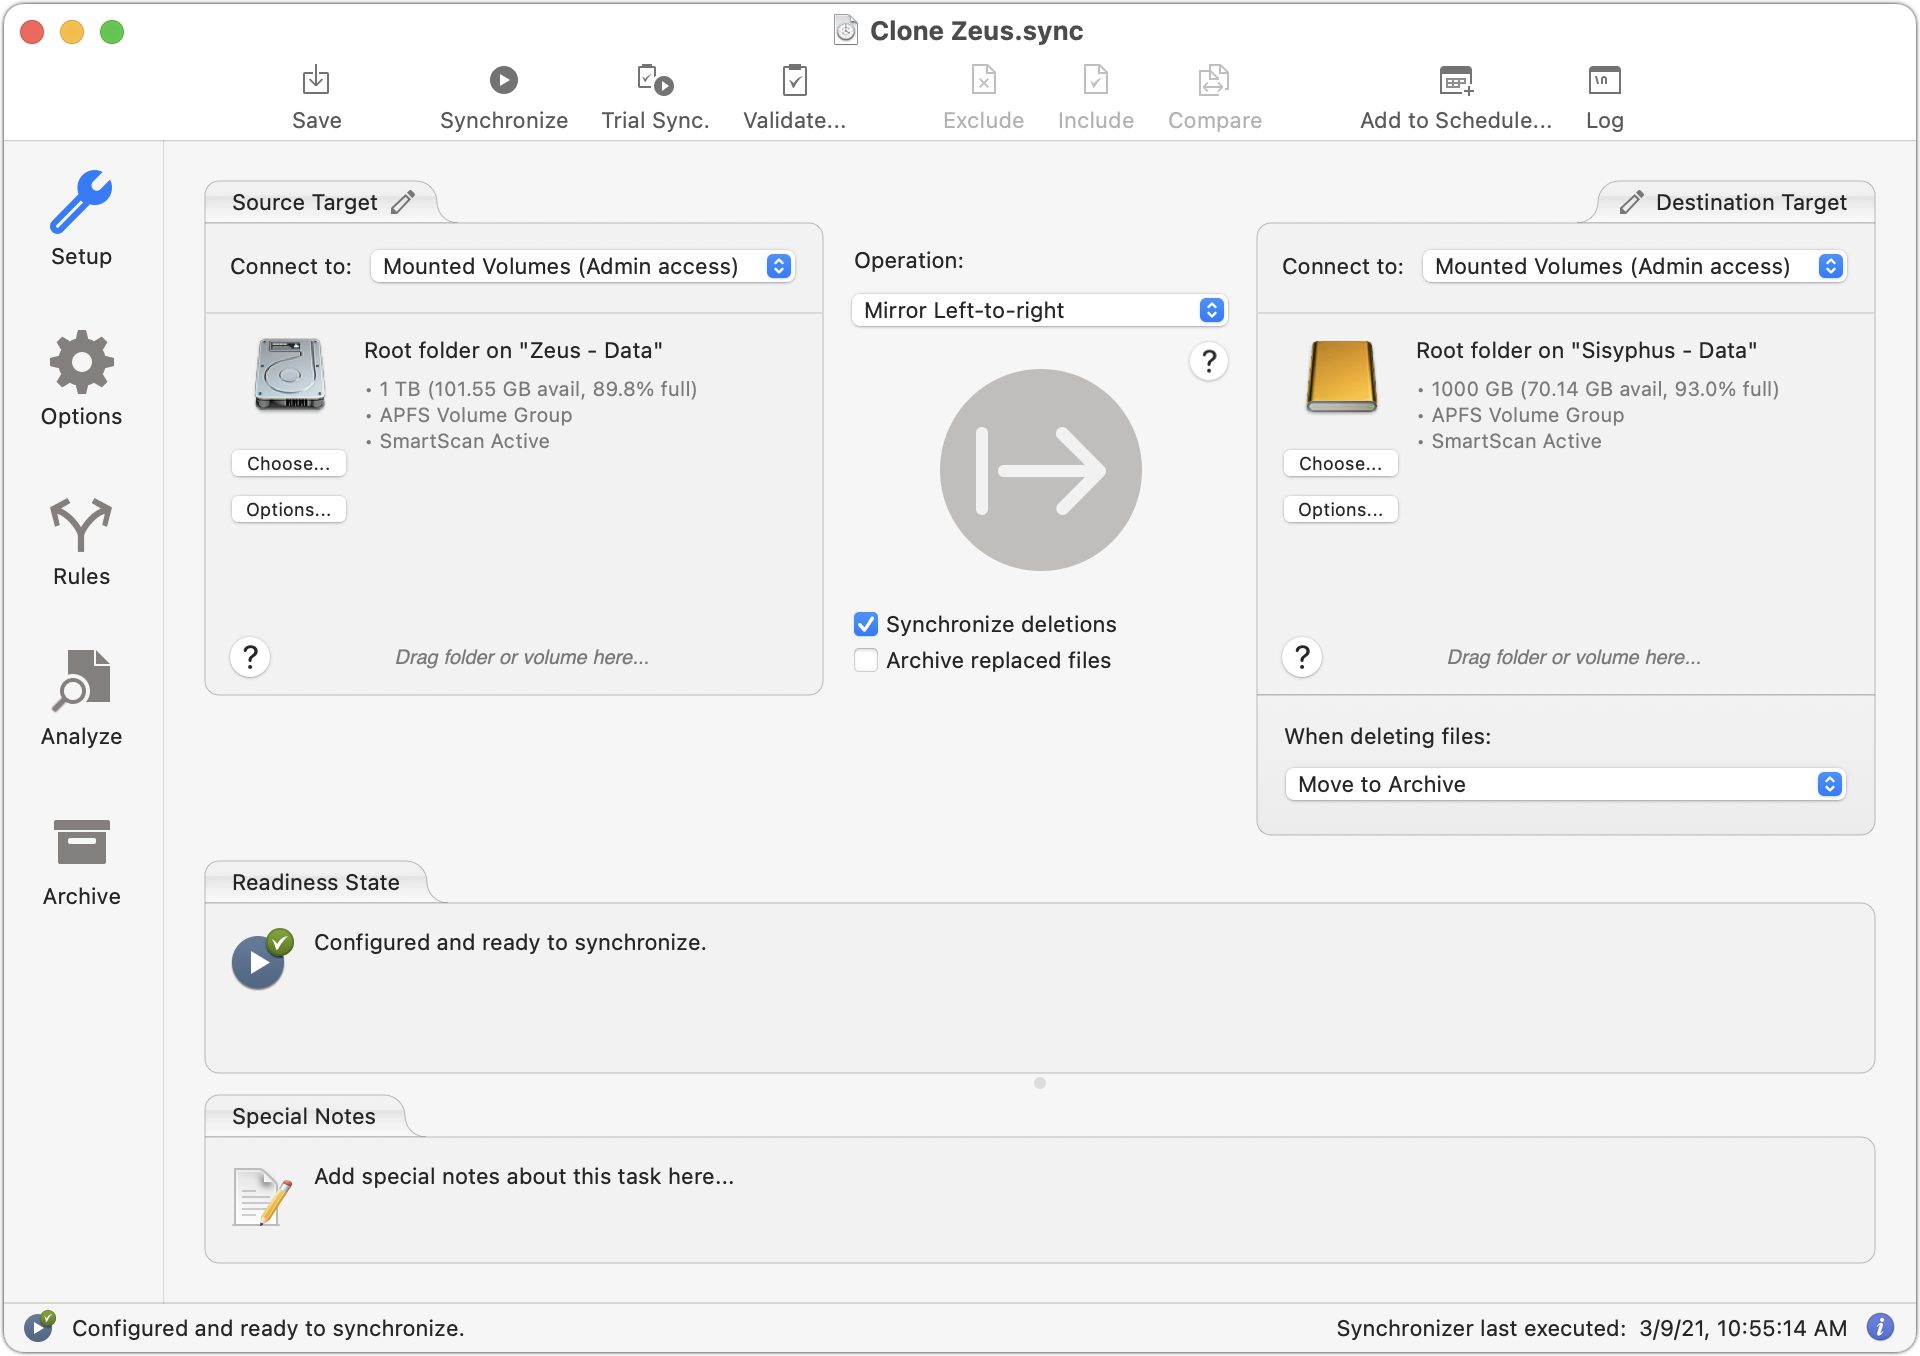Run a Trial Sync from toolbar
1920x1356 pixels.
(654, 80)
